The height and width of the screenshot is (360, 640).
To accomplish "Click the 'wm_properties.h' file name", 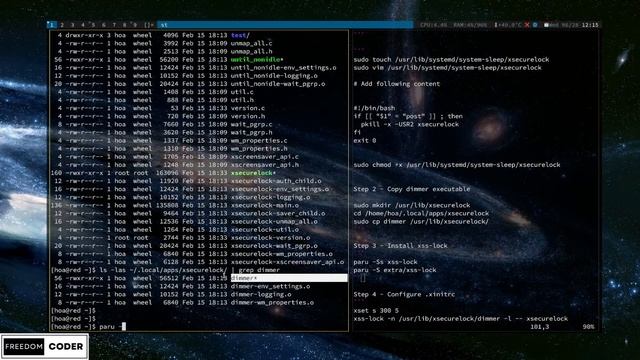I will 259,149.
